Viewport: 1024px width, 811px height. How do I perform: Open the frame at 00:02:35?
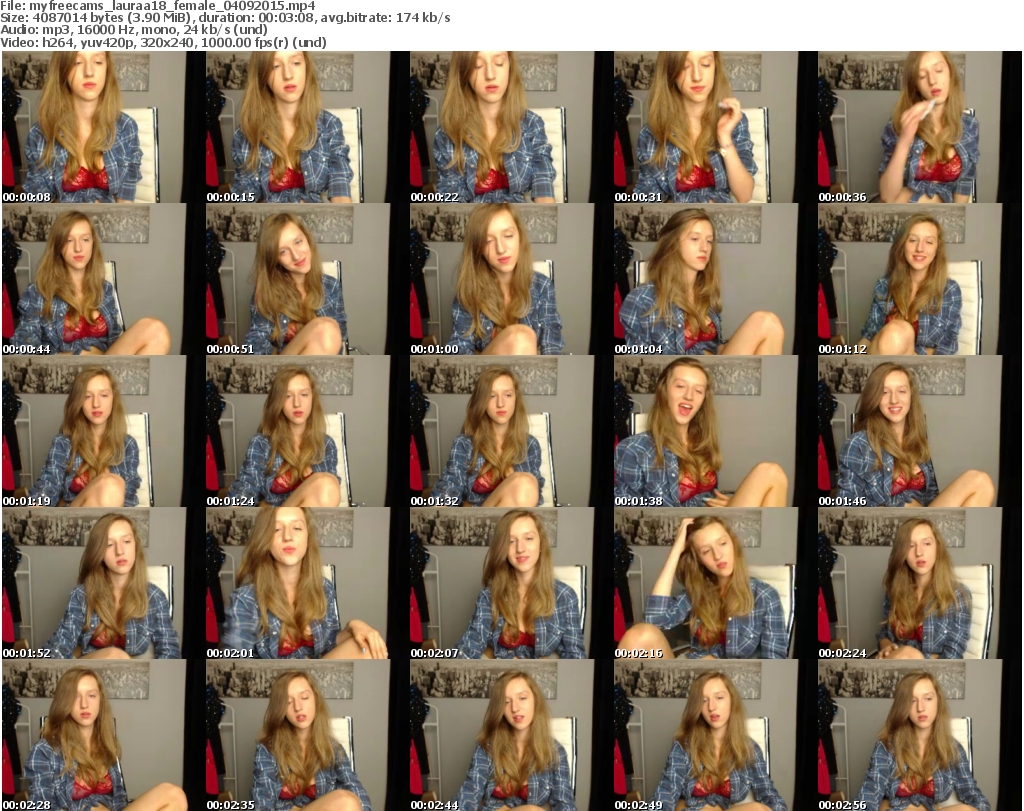(x=308, y=735)
